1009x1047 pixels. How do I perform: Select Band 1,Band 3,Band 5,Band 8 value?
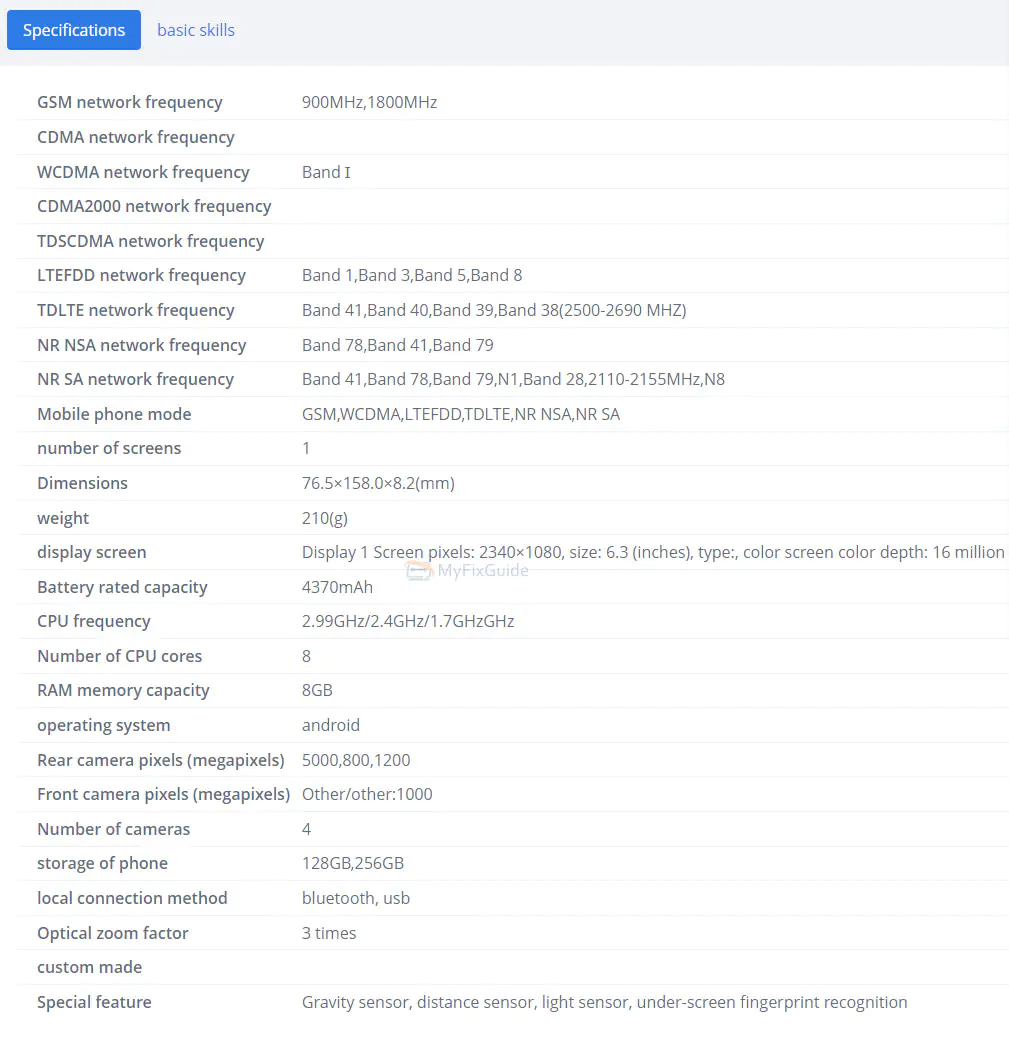[412, 275]
